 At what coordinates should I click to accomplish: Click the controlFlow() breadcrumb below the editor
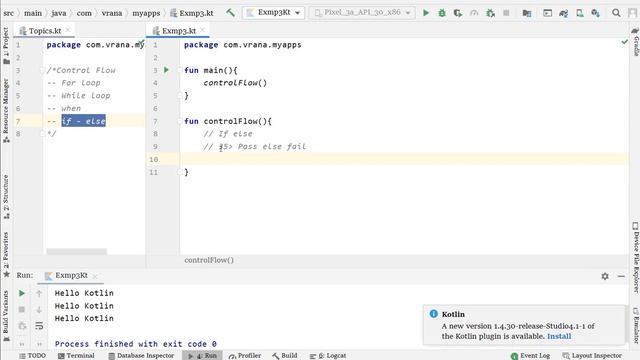pyautogui.click(x=209, y=260)
